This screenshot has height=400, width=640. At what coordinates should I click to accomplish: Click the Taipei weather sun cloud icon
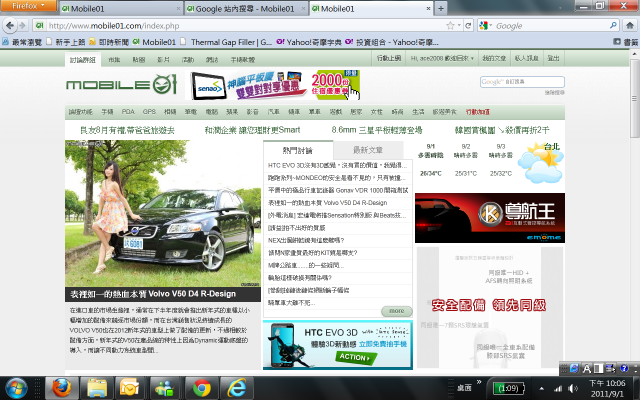pos(541,165)
